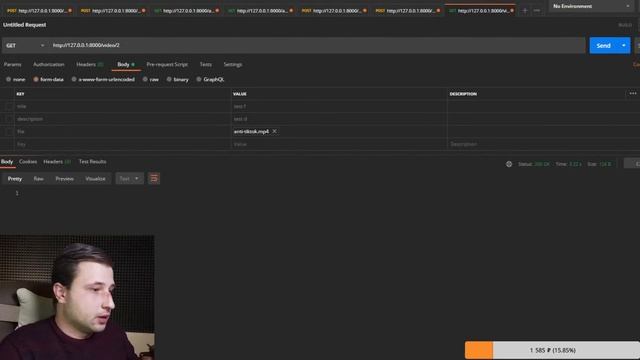
Task: Click the empty Key input cell
Action: click(x=122, y=144)
